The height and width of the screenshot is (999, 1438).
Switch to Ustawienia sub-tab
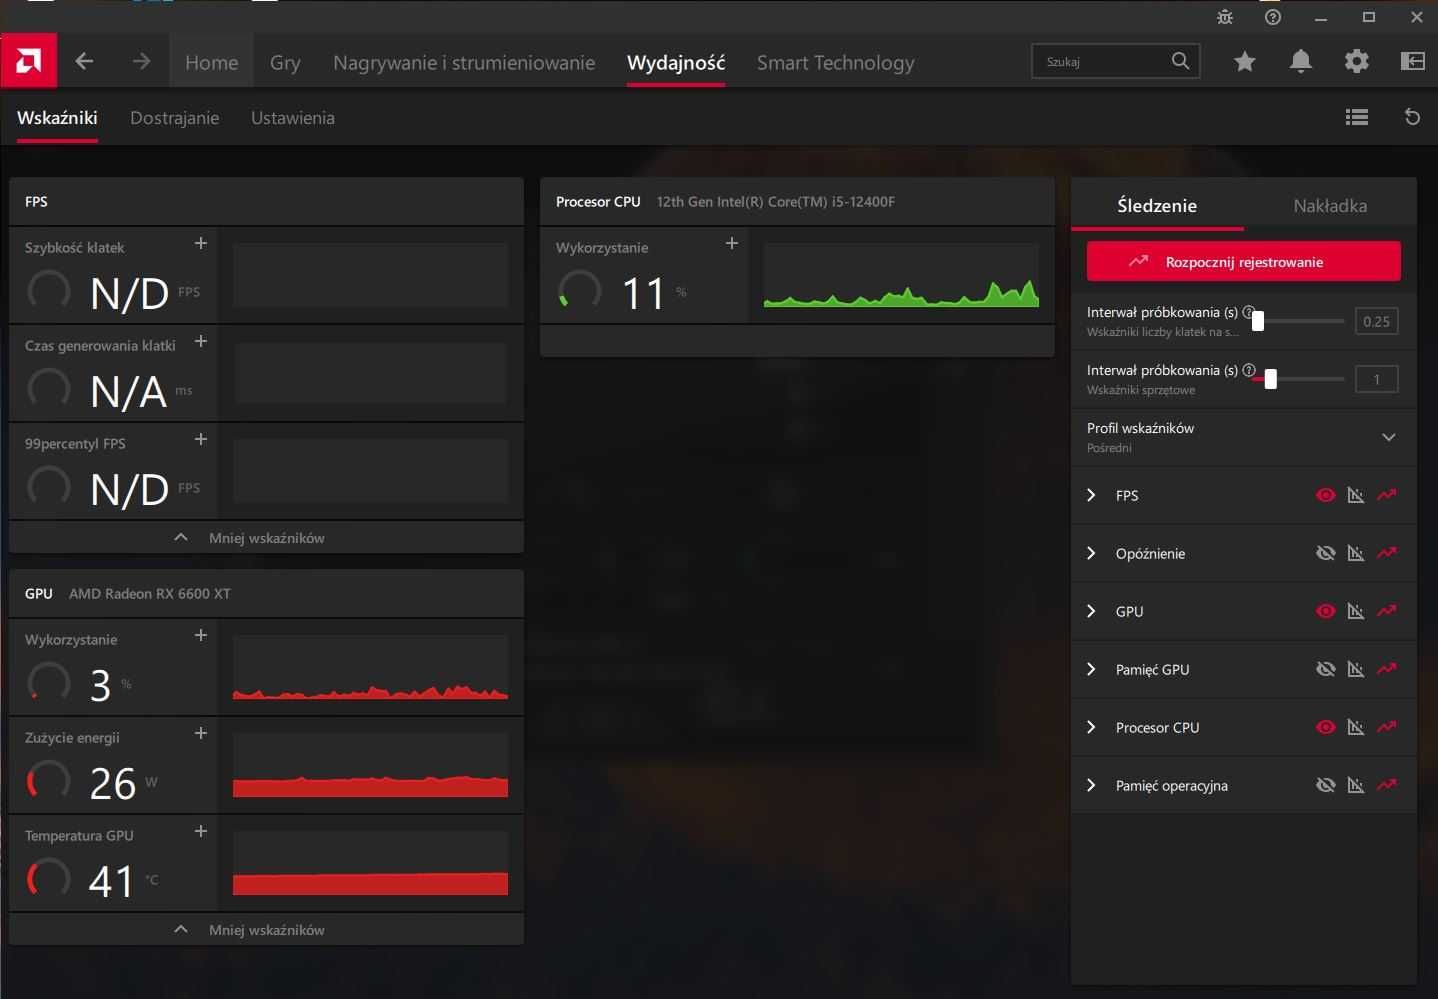click(x=292, y=117)
